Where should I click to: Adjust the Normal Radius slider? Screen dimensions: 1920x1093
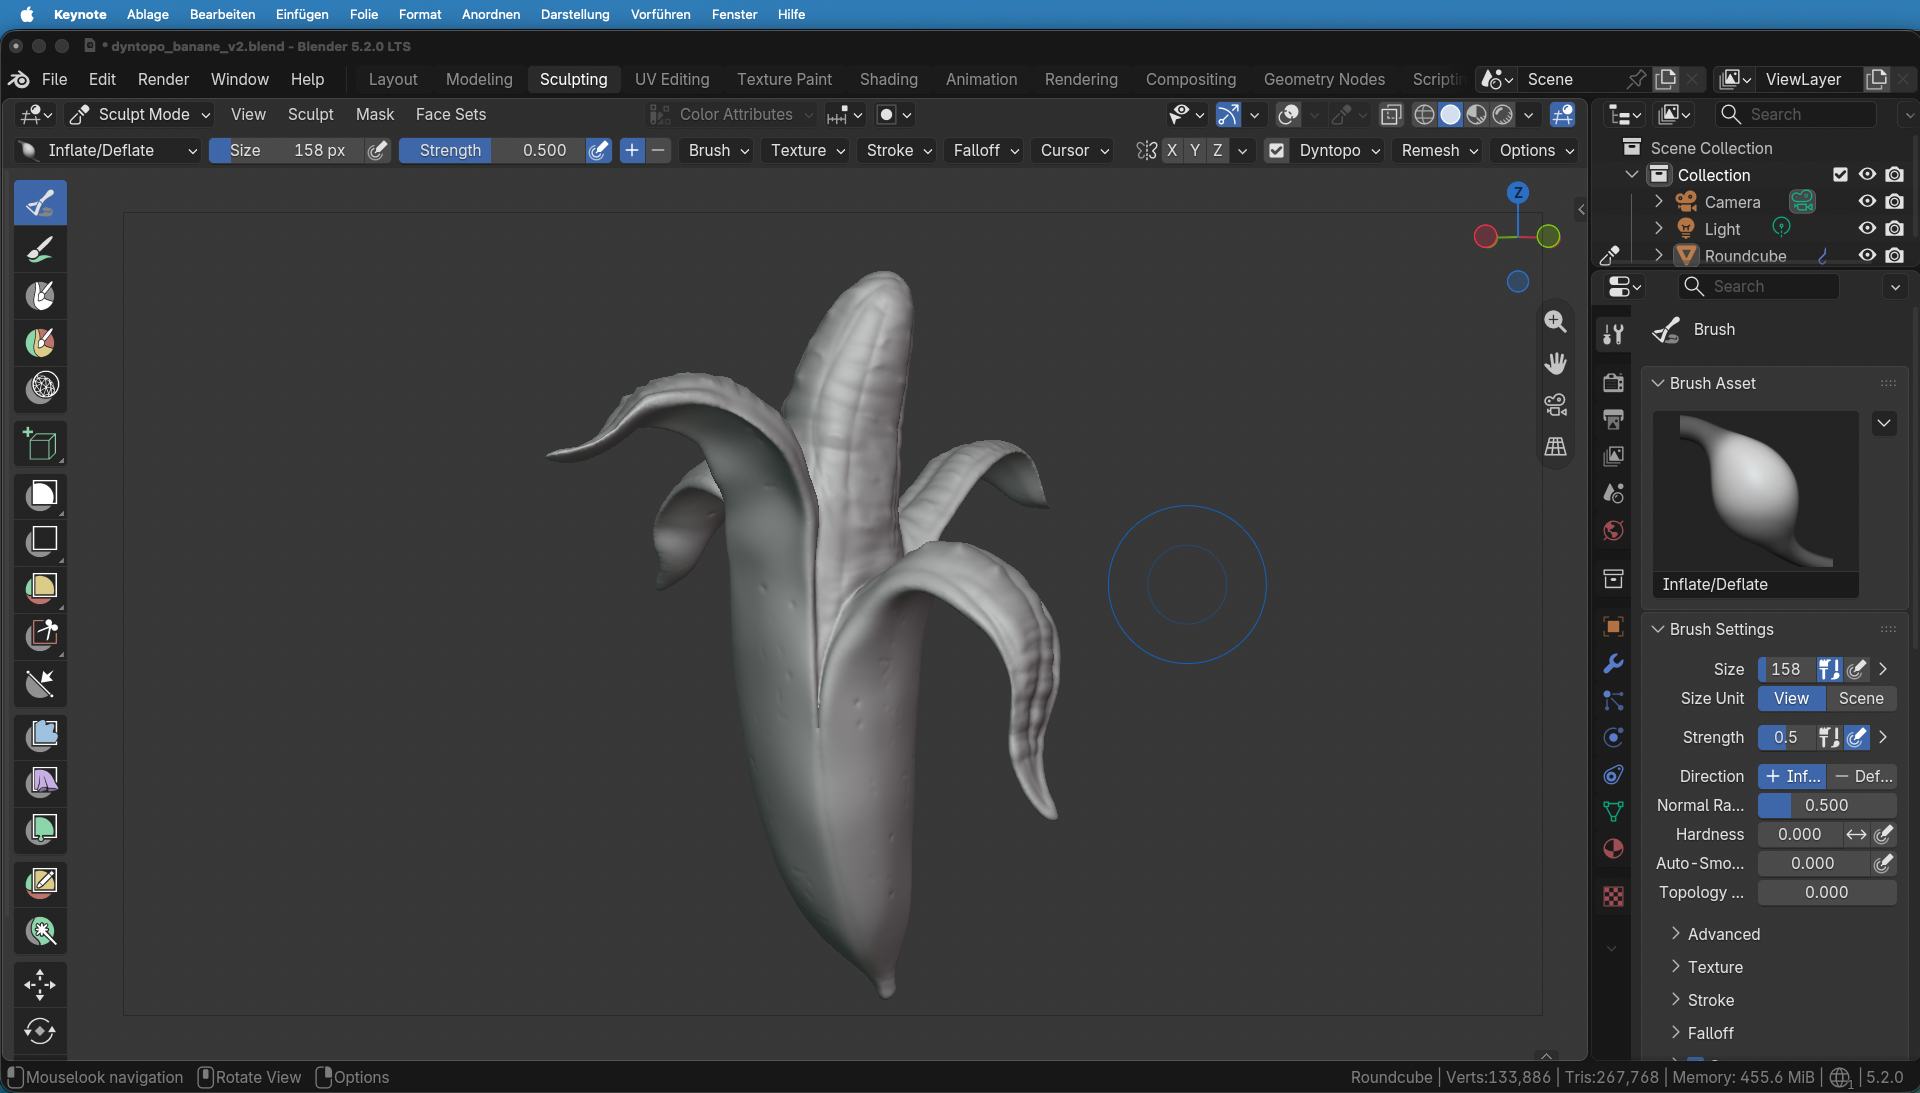[1826, 805]
